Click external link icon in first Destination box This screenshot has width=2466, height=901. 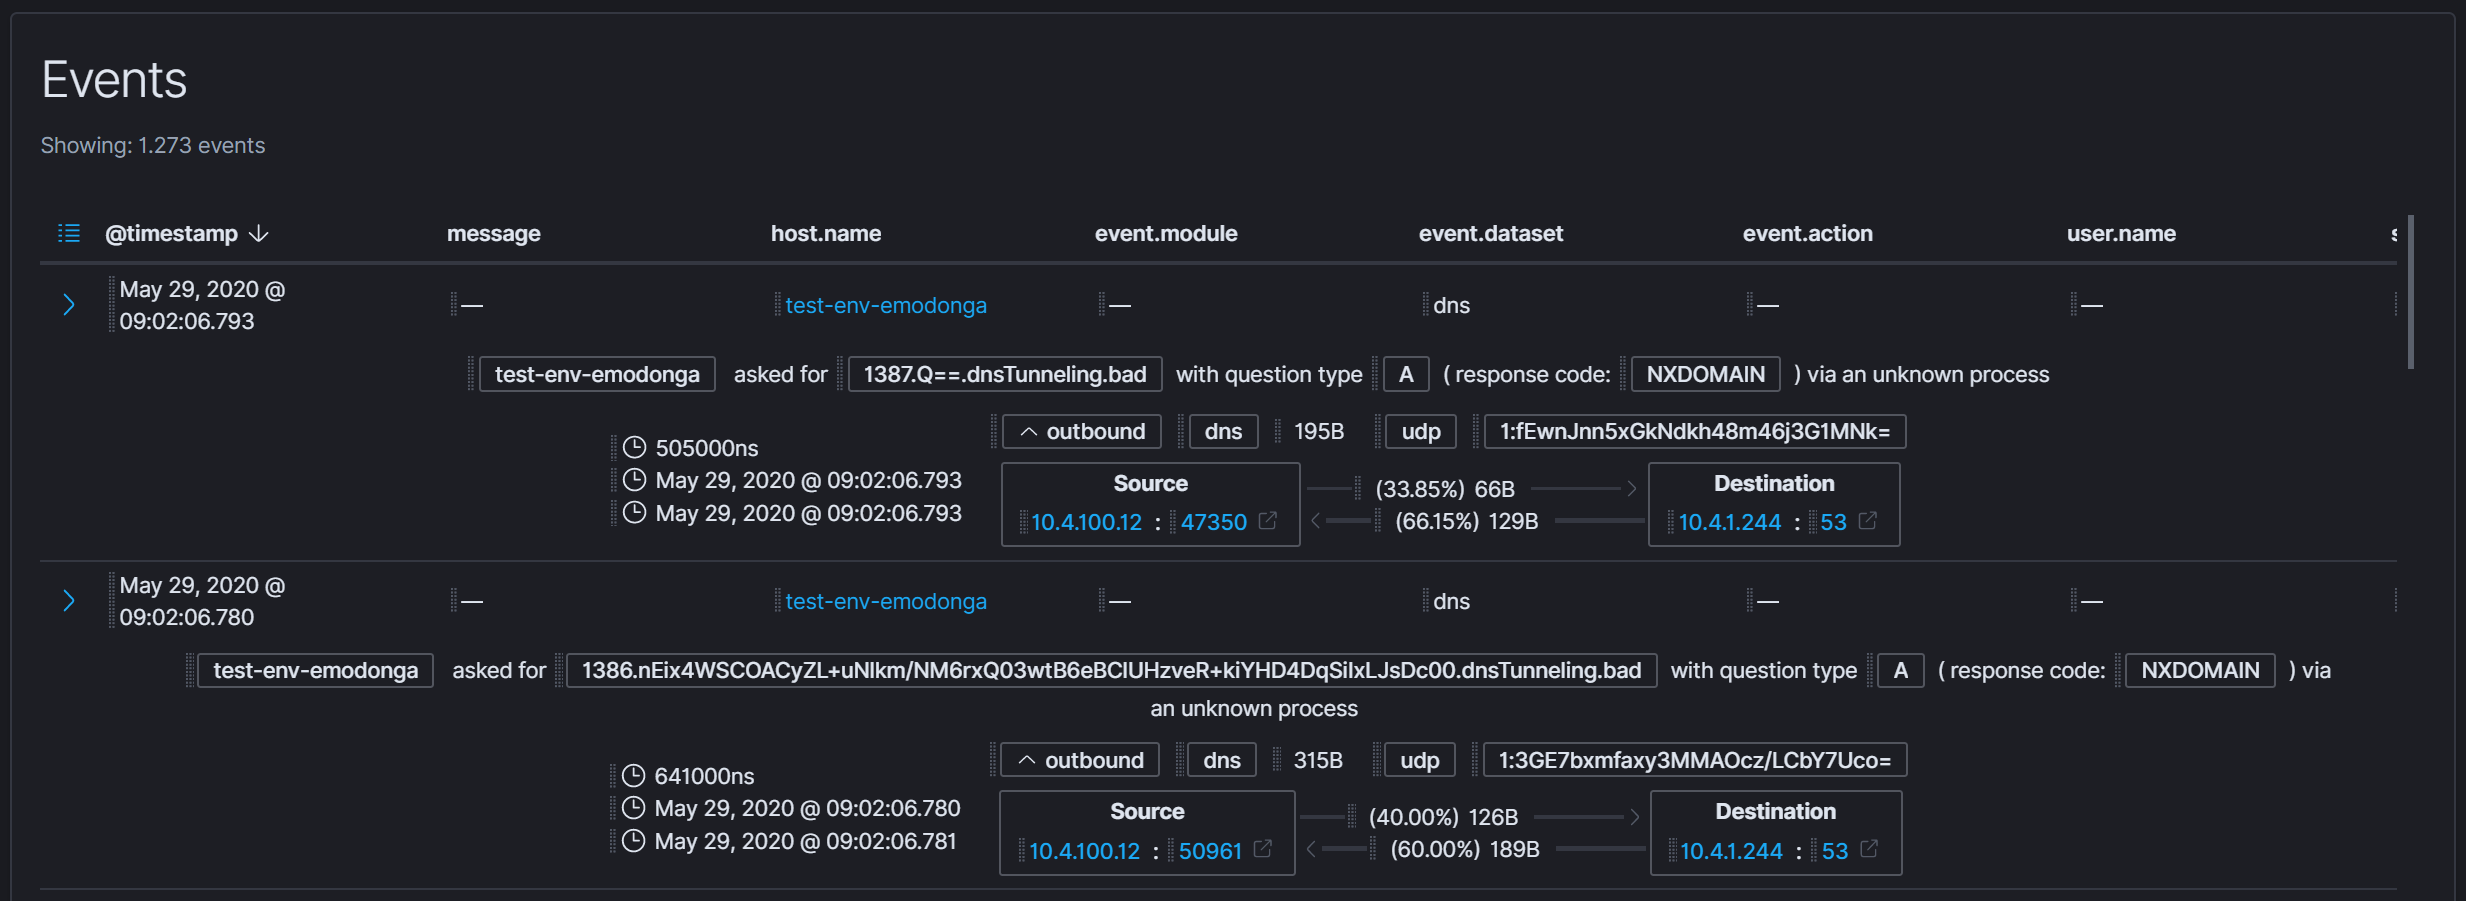click(1868, 521)
